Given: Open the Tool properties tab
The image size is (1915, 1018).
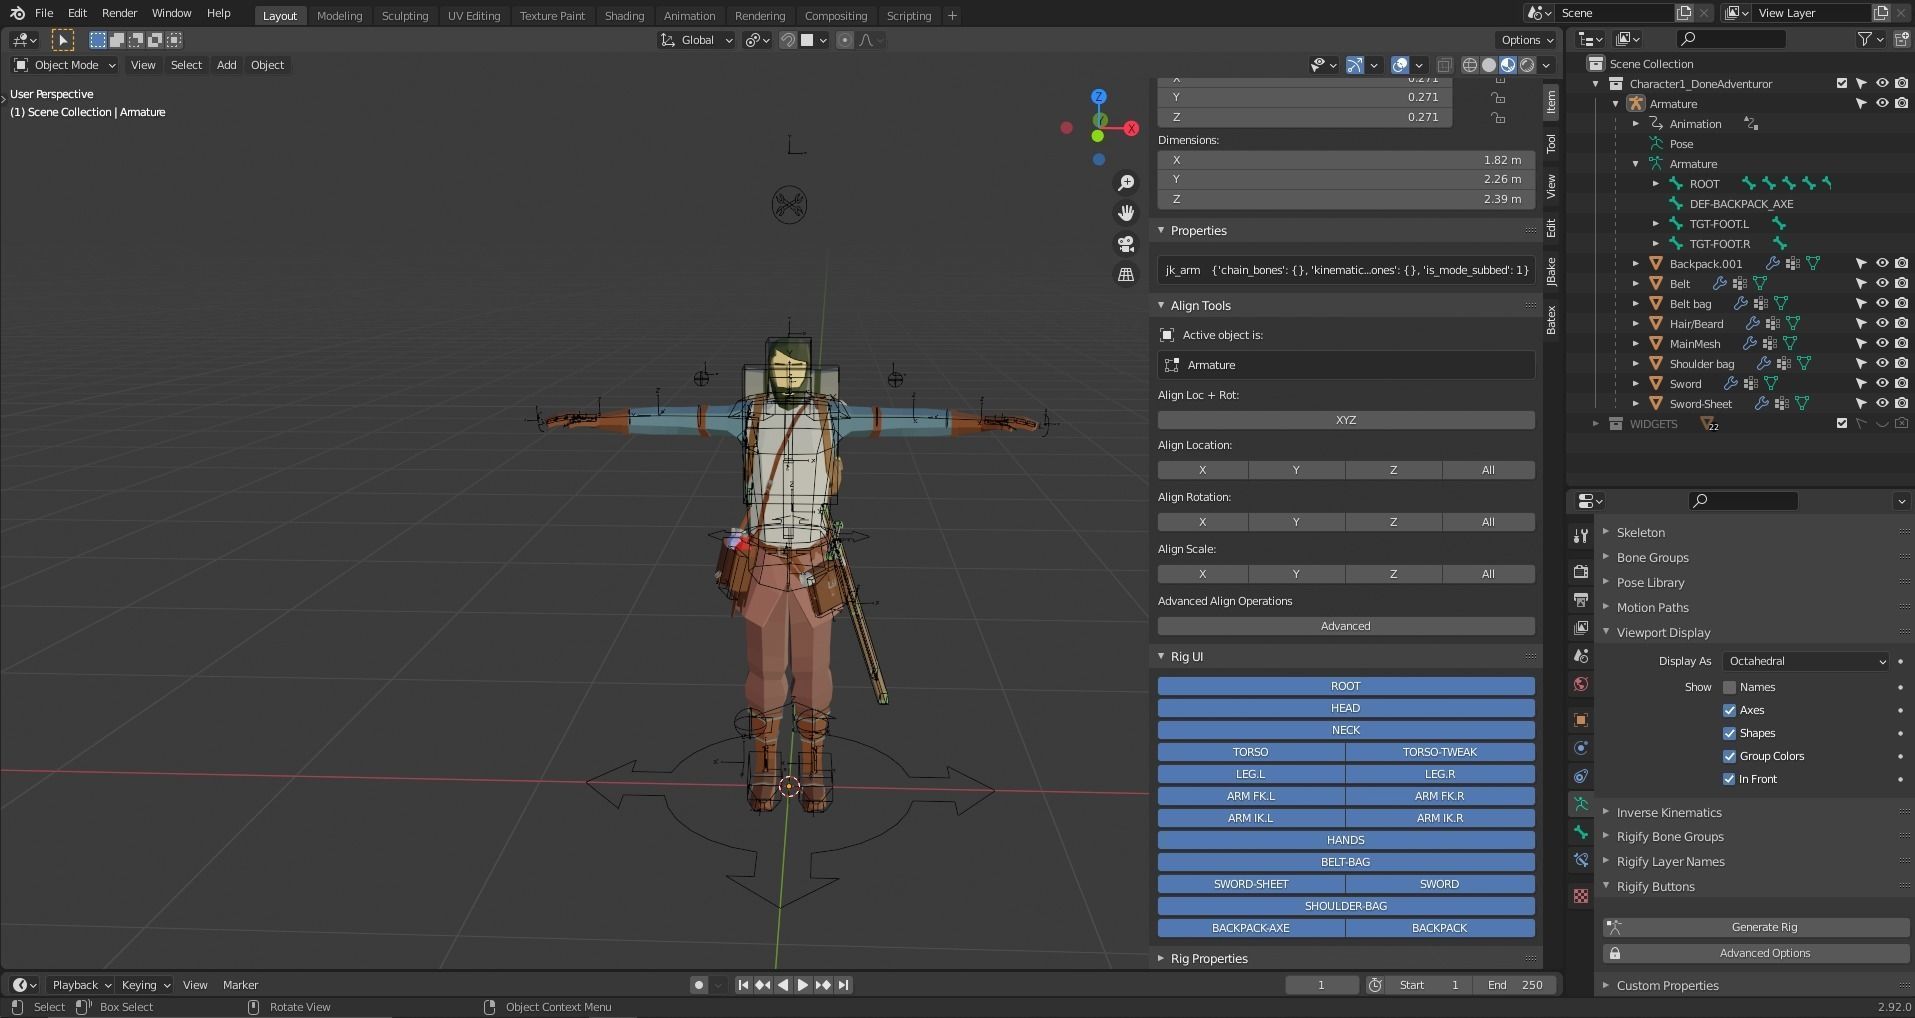Looking at the screenshot, I should pos(1580,537).
